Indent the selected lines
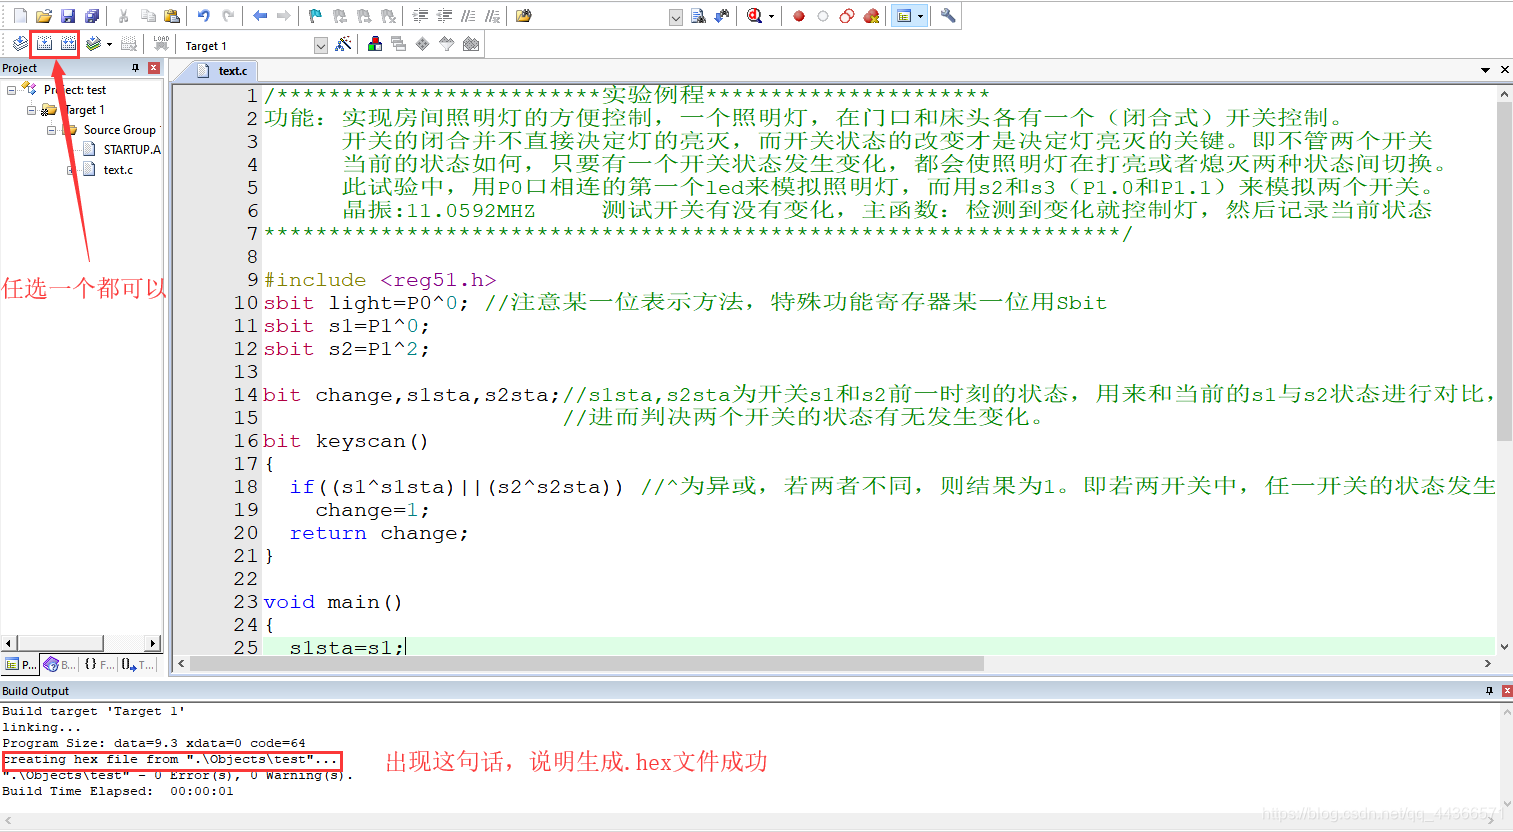Image resolution: width=1513 pixels, height=832 pixels. (420, 16)
